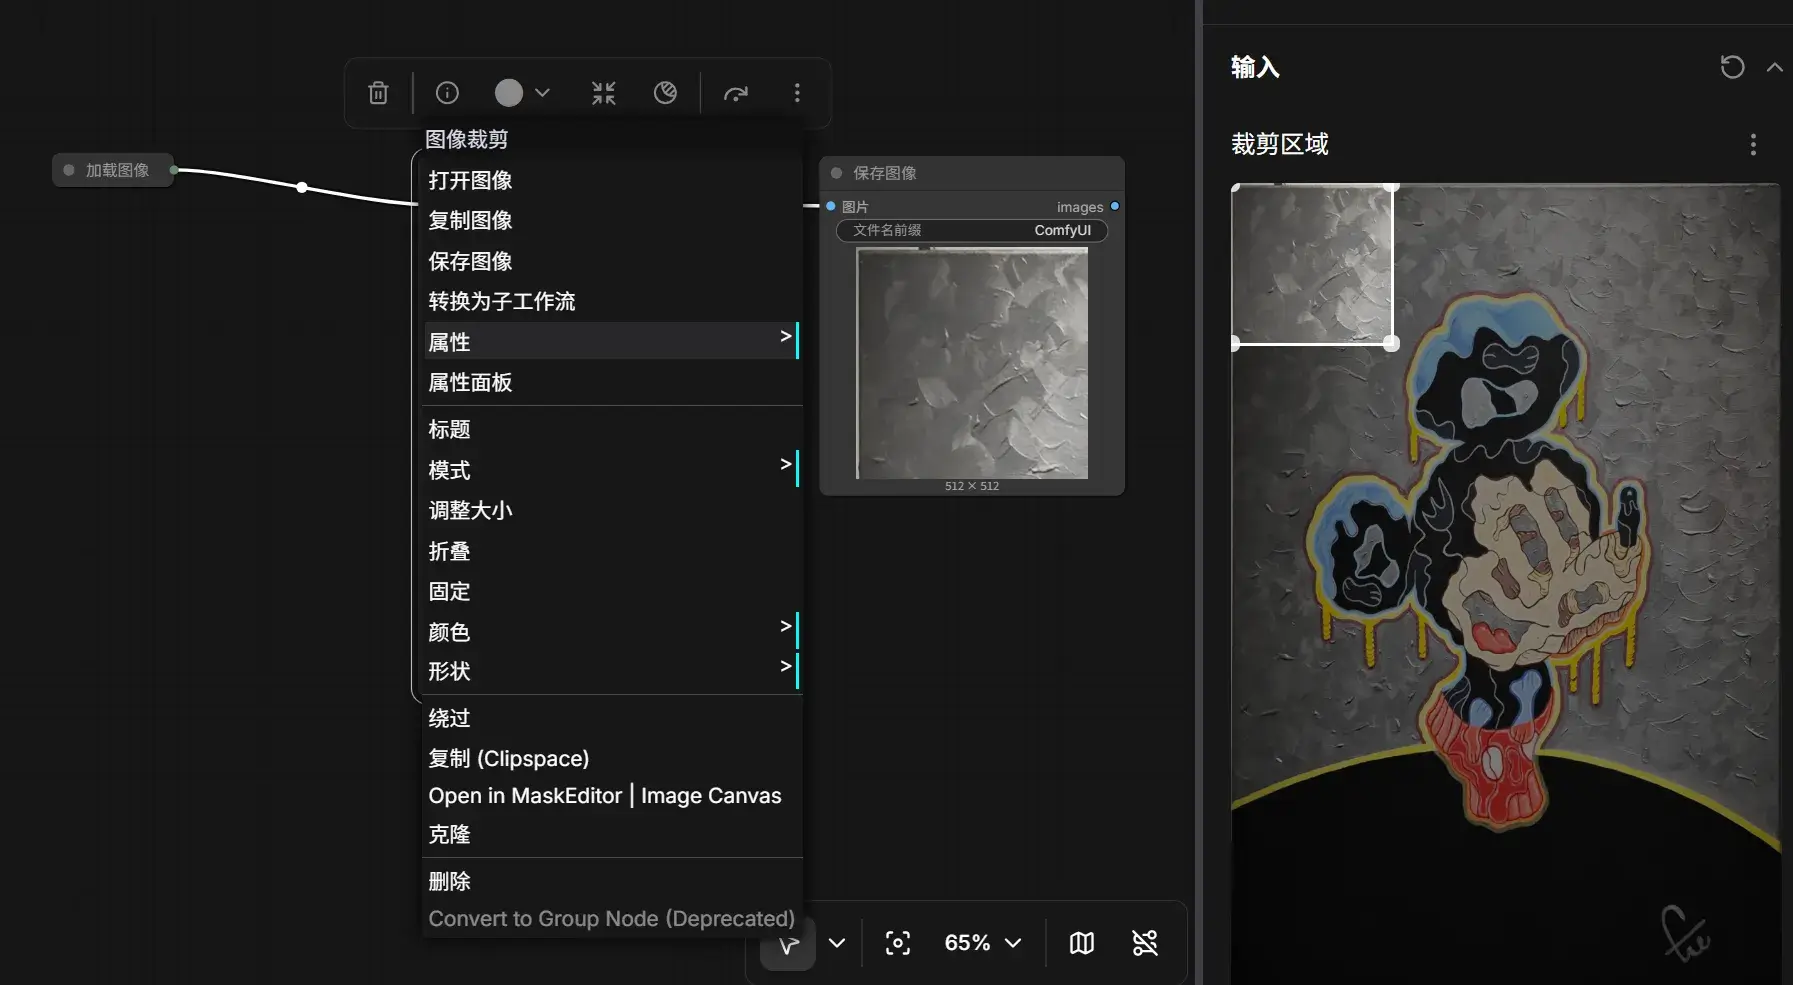The height and width of the screenshot is (985, 1793).
Task: Select 绕过 in the context menu
Action: click(612, 718)
